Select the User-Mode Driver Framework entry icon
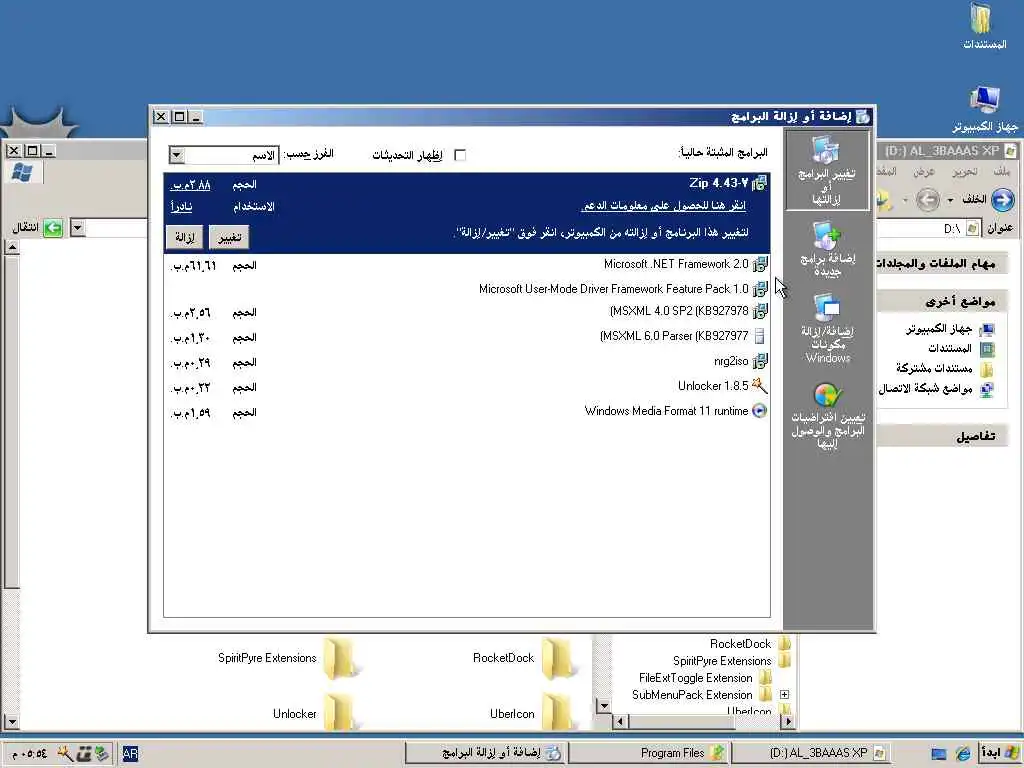The height and width of the screenshot is (768, 1024). [760, 289]
